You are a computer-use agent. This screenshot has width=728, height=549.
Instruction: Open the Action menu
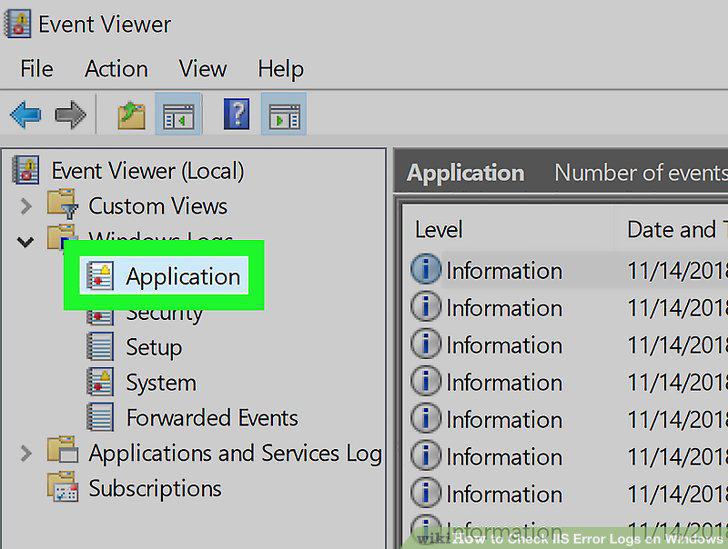116,69
